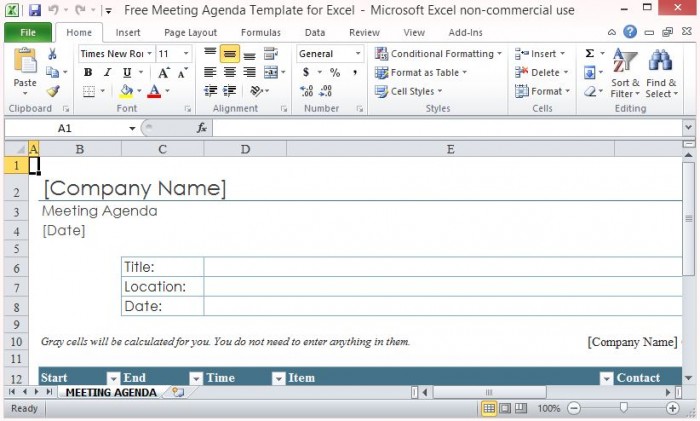Switch to the Review tab
Viewport: 700px width, 421px height.
tap(364, 32)
